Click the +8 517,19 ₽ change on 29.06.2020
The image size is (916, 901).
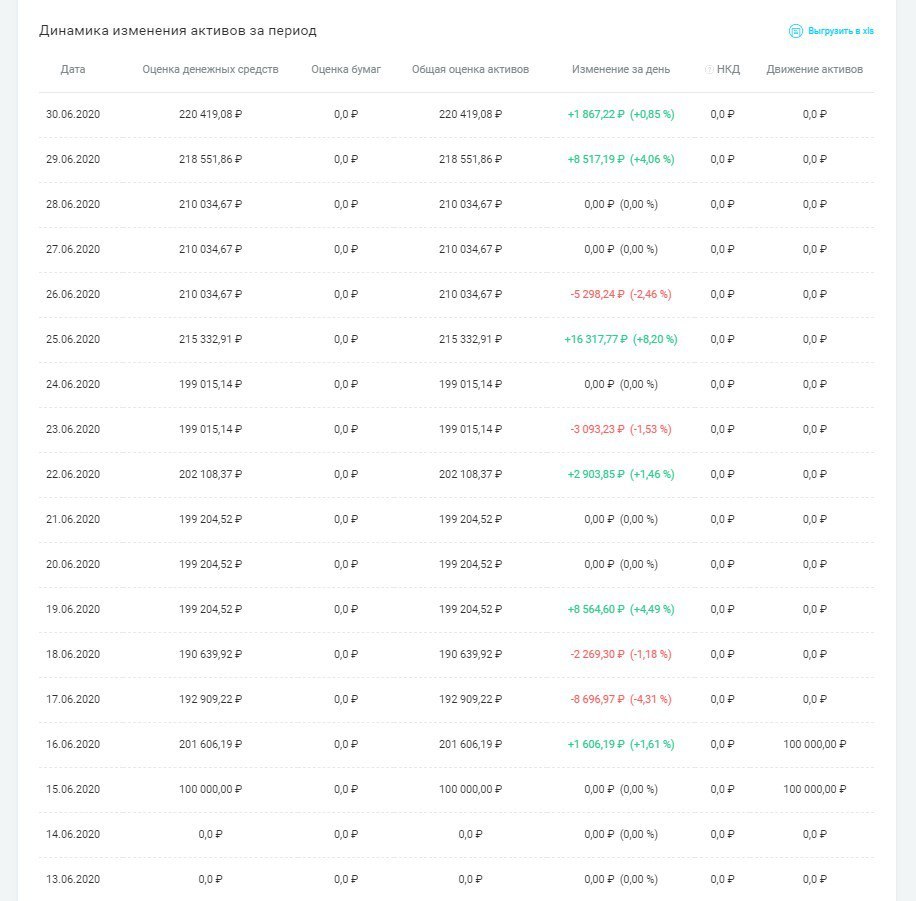(596, 159)
